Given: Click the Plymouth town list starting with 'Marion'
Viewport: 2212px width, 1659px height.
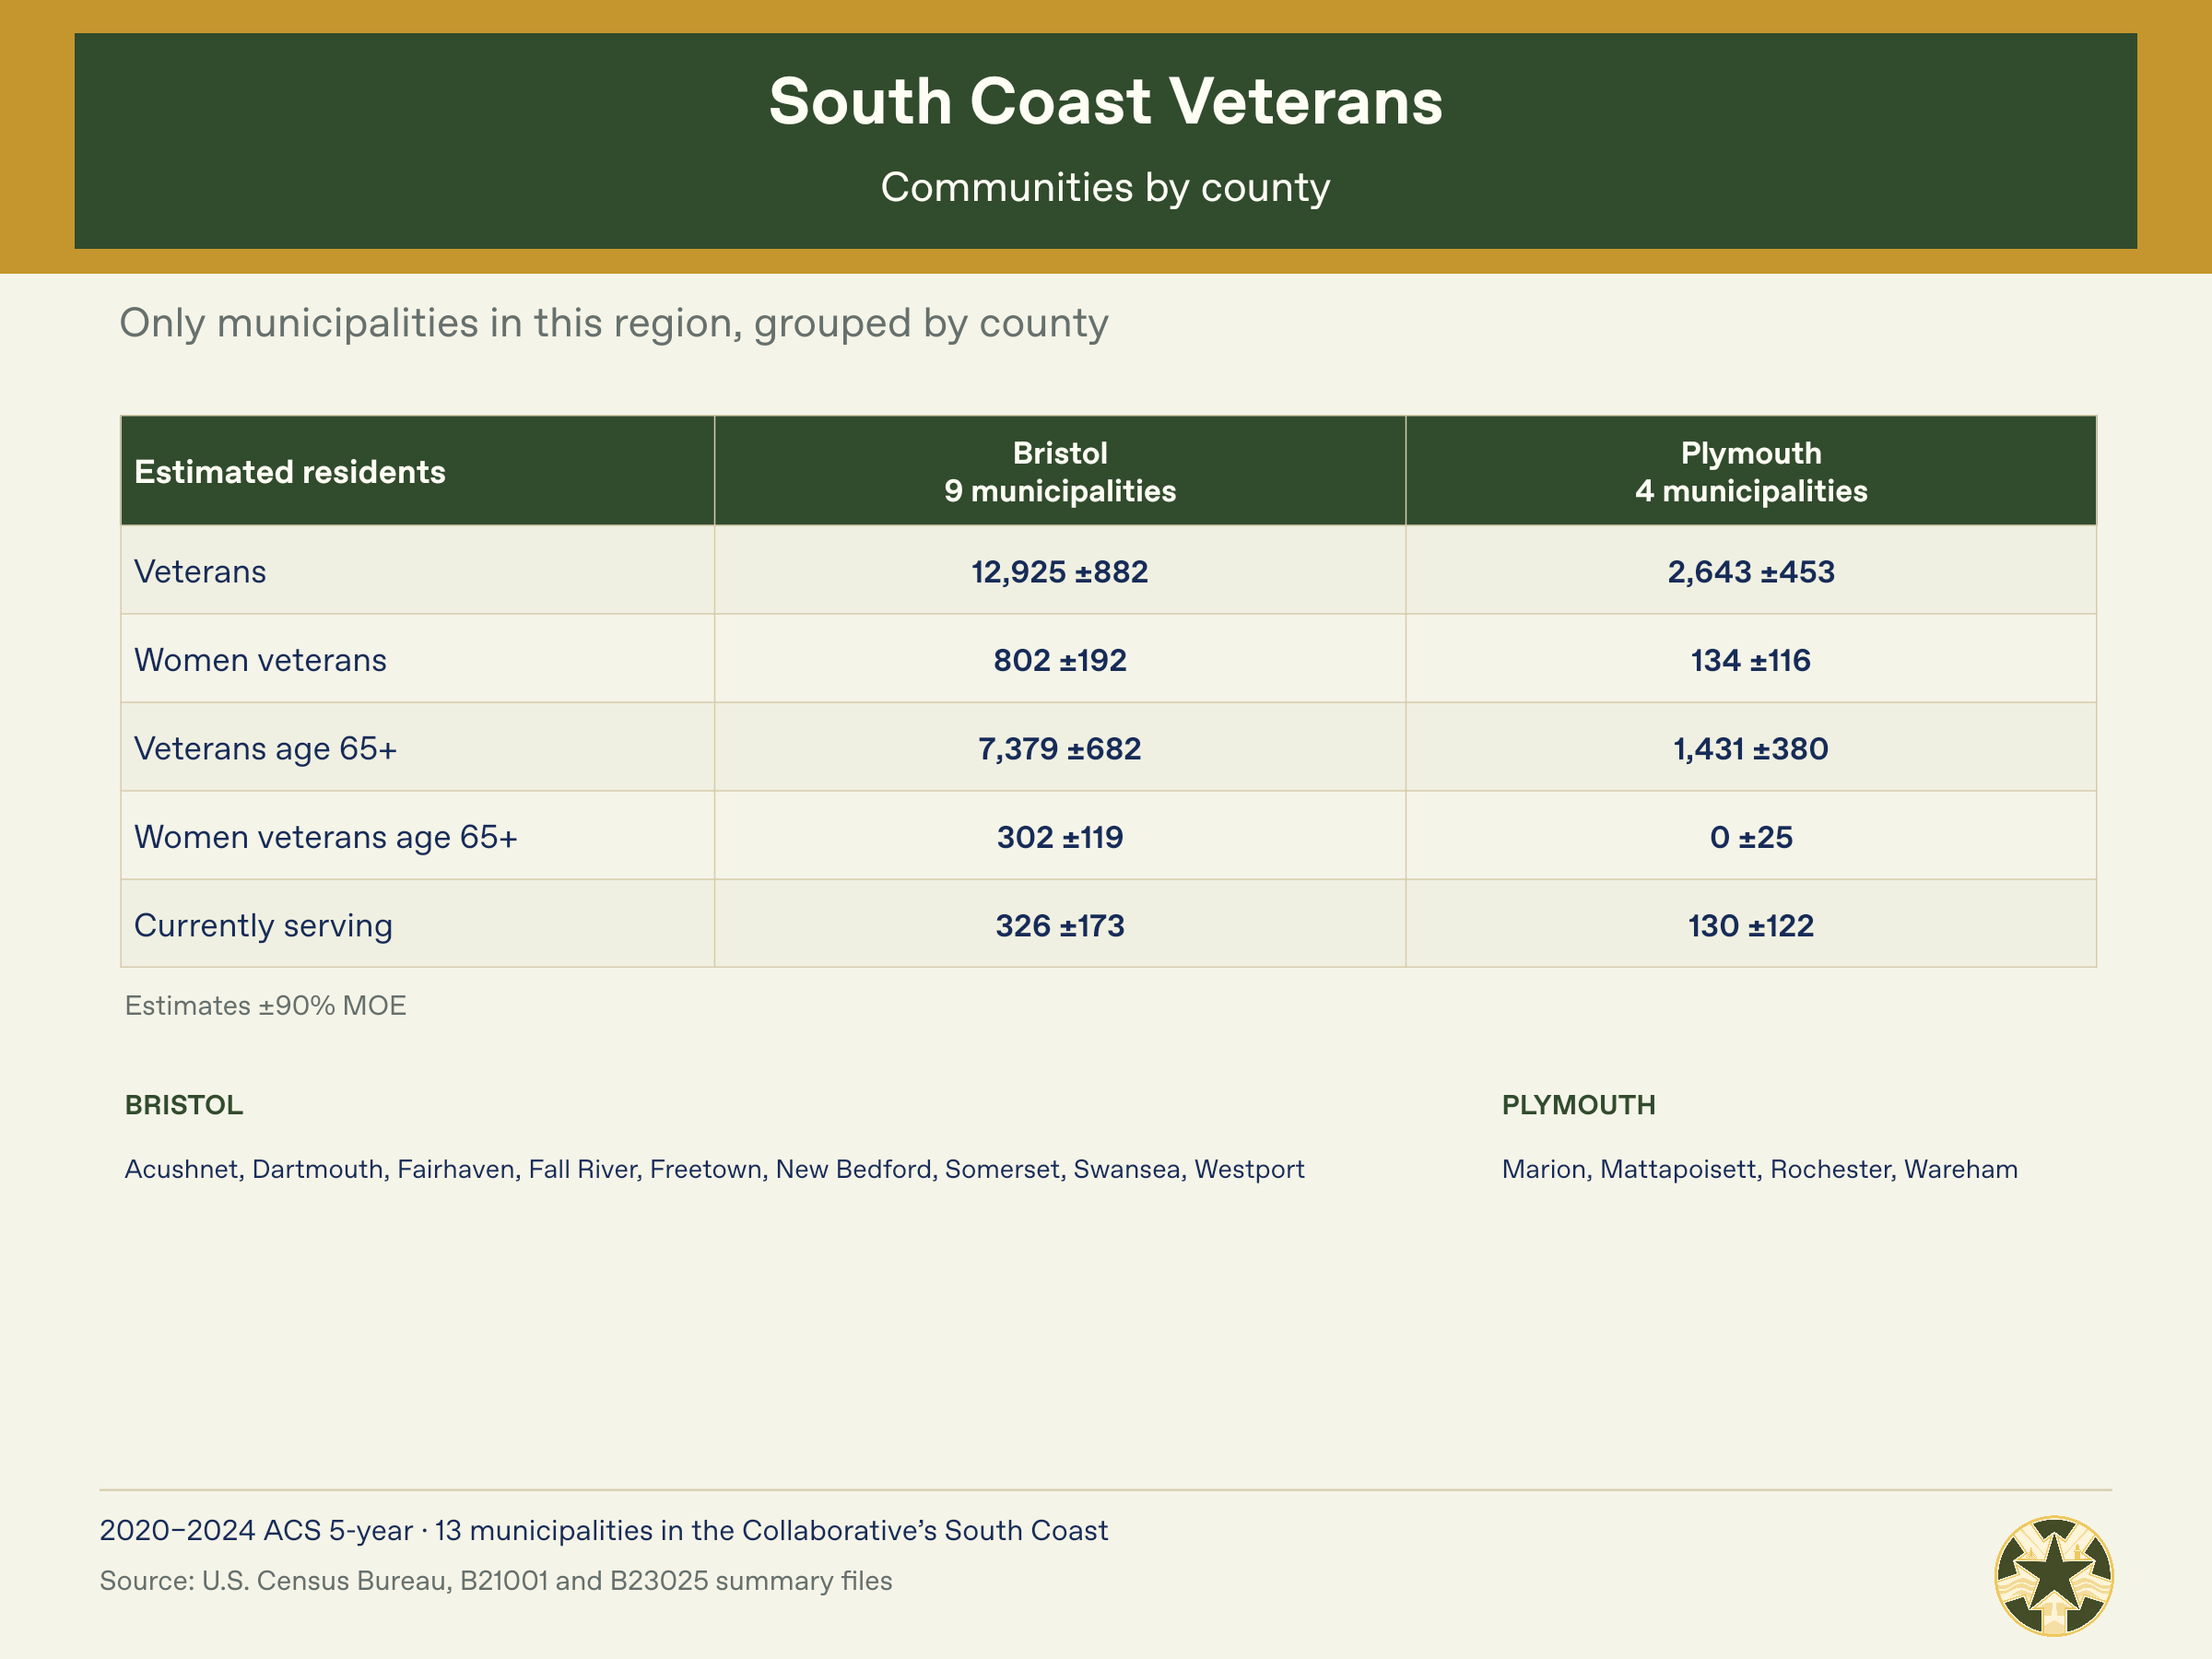Looking at the screenshot, I should [x=1760, y=1169].
